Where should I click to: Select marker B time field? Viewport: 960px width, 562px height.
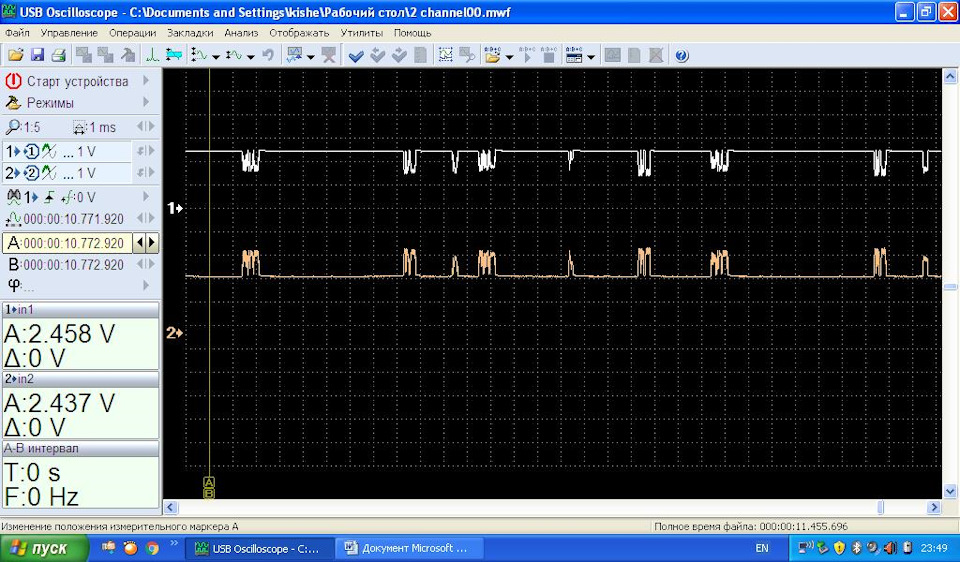[73, 265]
